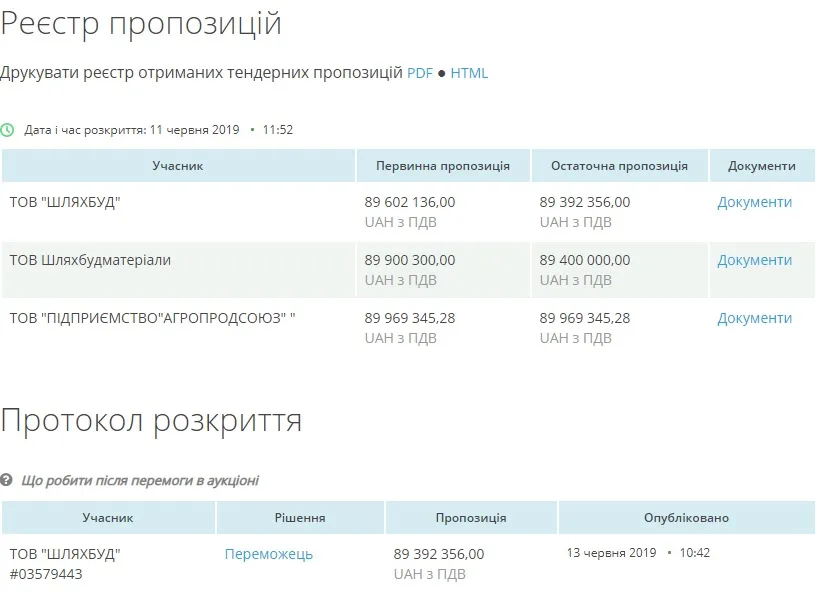Click the winning bid 89 392 356,00 in protocol table
The width and height of the screenshot is (816, 592).
click(439, 554)
